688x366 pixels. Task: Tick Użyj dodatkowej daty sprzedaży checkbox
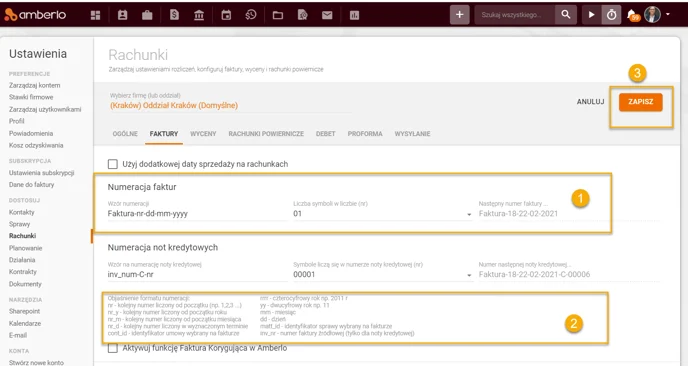click(113, 164)
